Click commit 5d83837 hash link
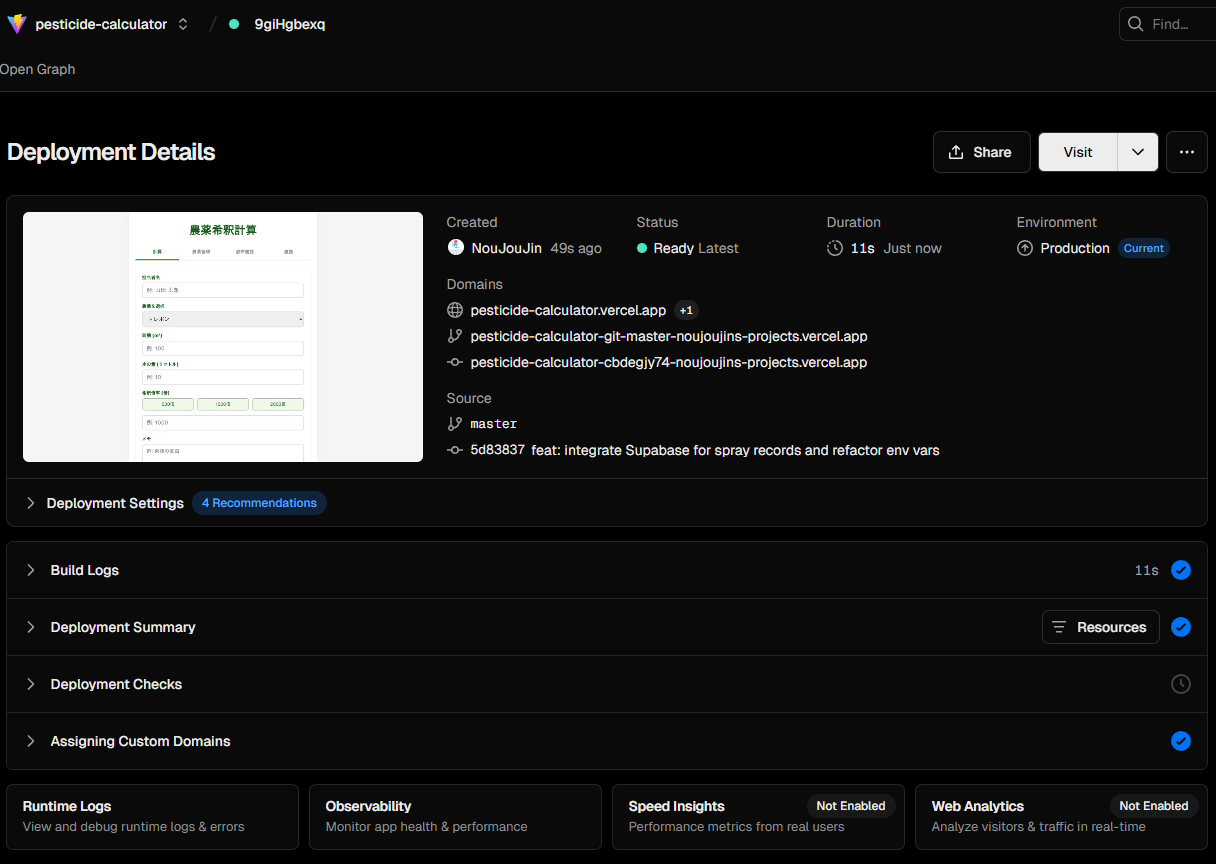The height and width of the screenshot is (864, 1216). [x=497, y=450]
